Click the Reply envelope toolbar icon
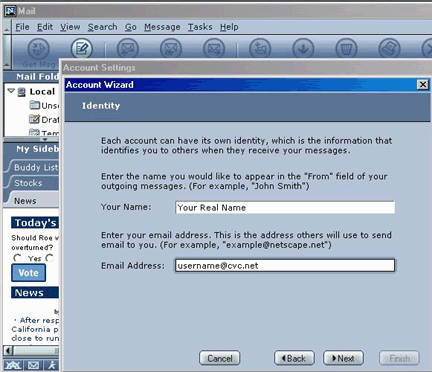The height and width of the screenshot is (372, 432). click(x=128, y=49)
